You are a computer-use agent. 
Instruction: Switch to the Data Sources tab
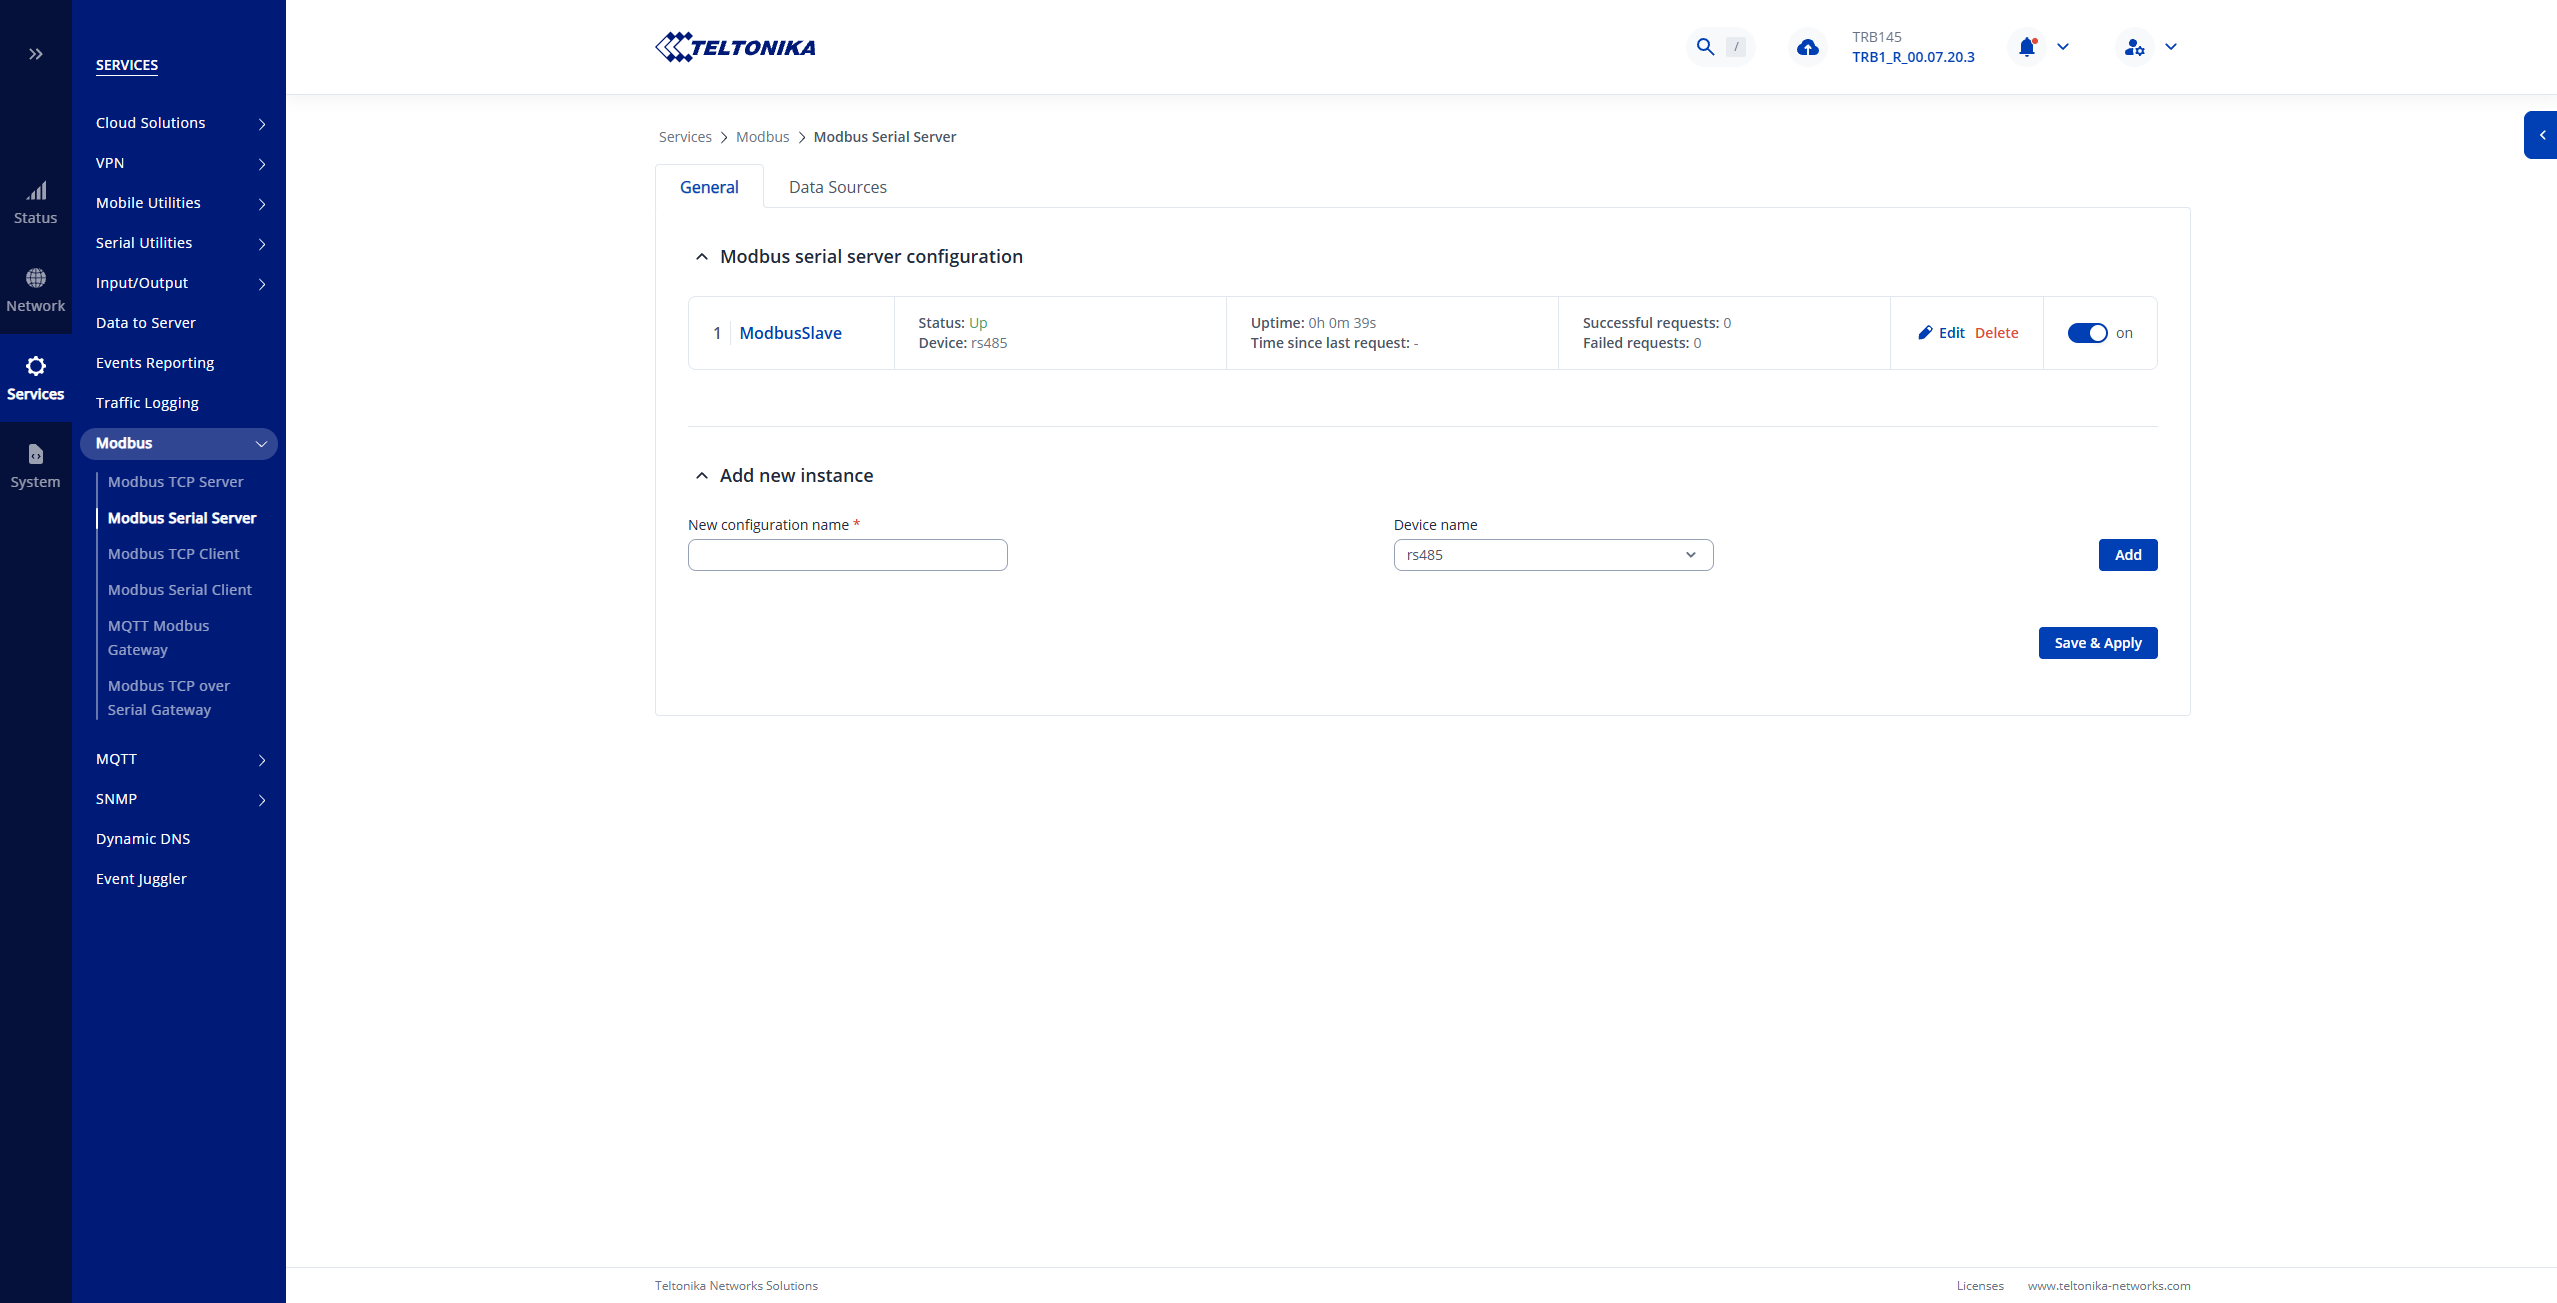click(x=837, y=187)
